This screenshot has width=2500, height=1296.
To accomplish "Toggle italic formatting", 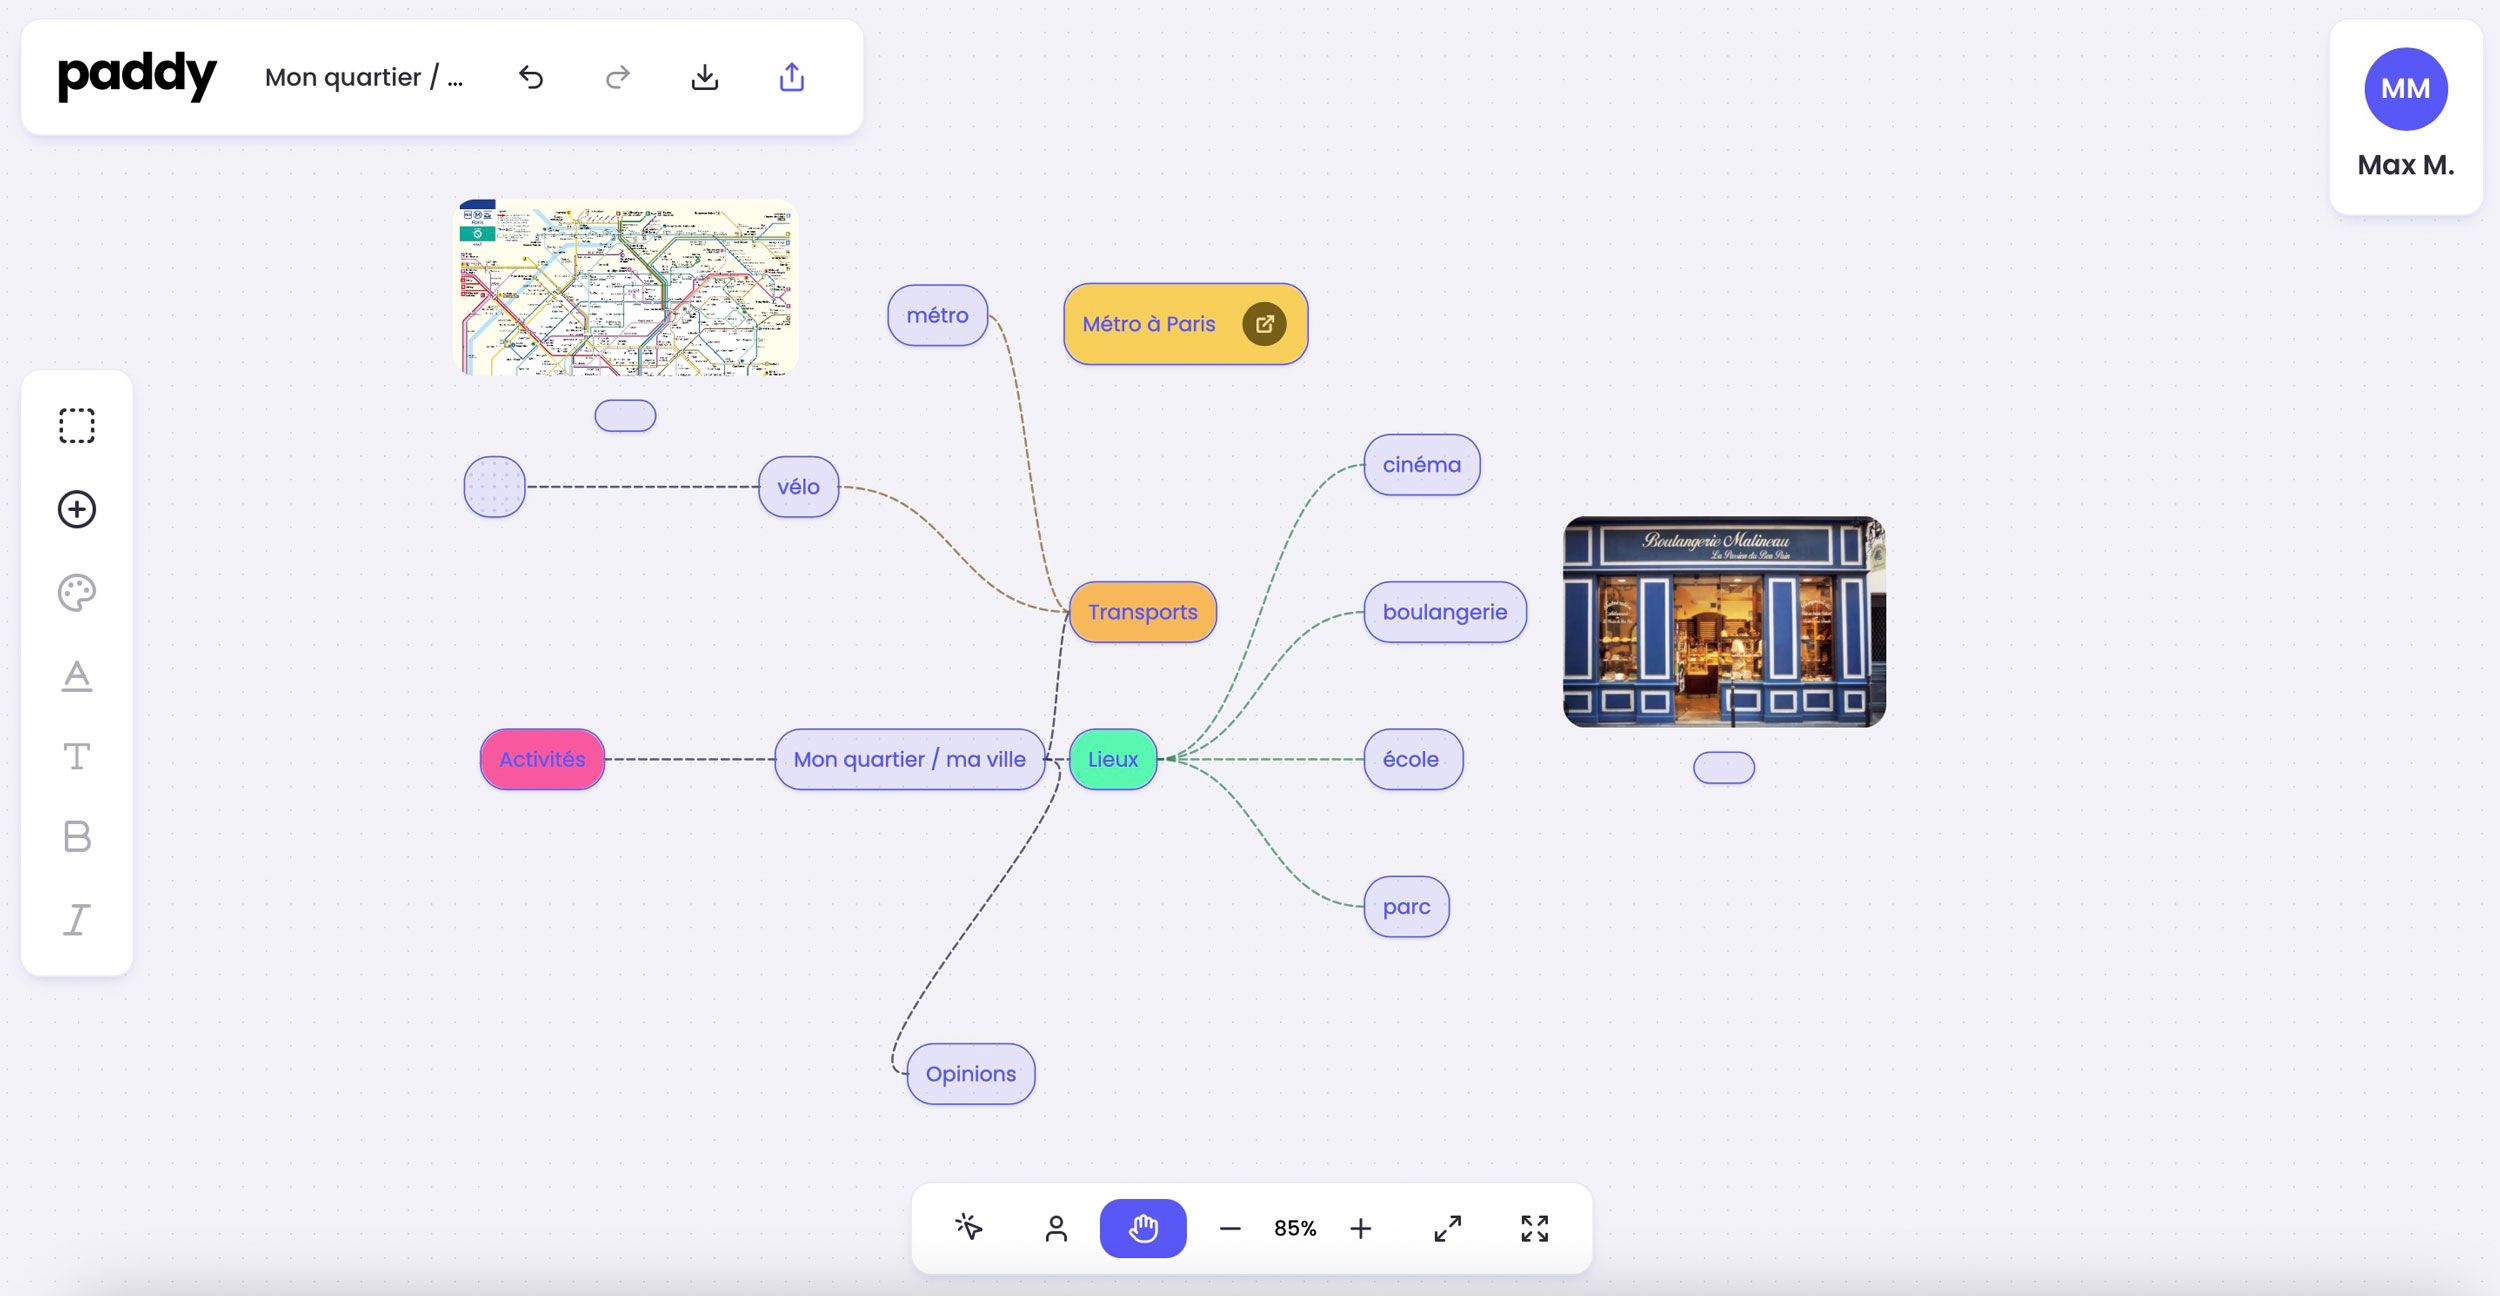I will click(77, 919).
